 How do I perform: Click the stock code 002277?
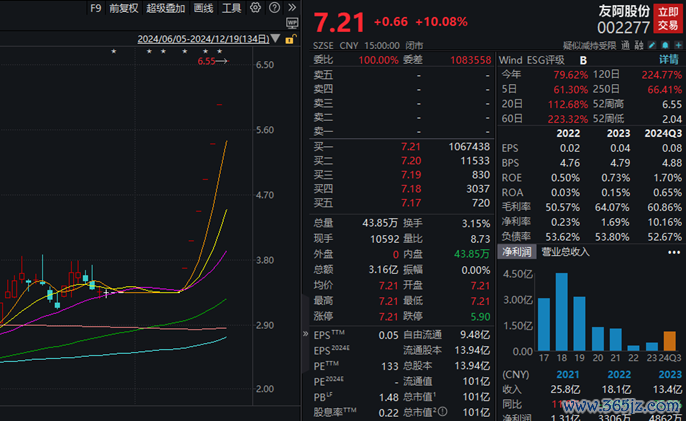tap(623, 28)
